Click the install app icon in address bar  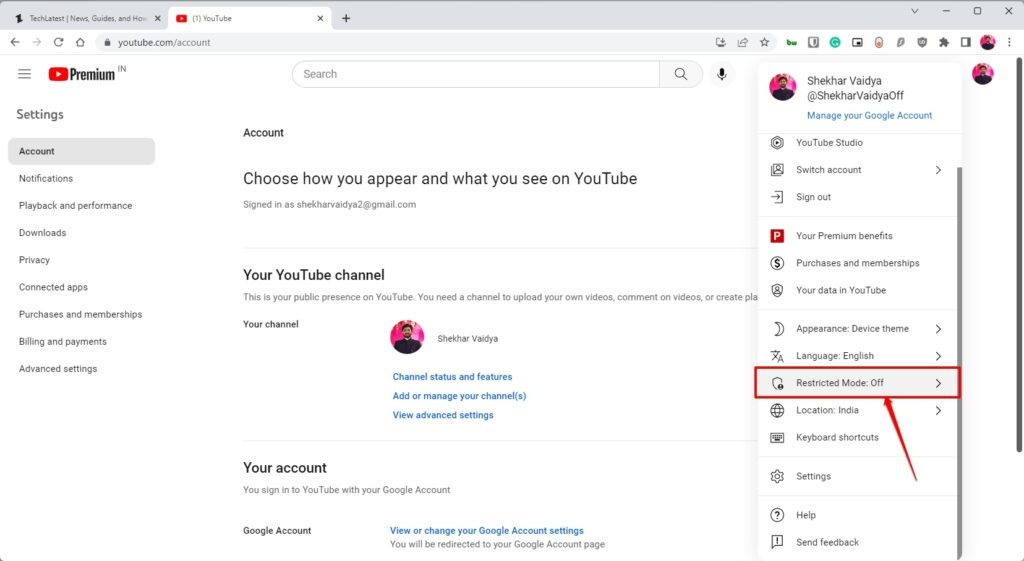pyautogui.click(x=720, y=42)
